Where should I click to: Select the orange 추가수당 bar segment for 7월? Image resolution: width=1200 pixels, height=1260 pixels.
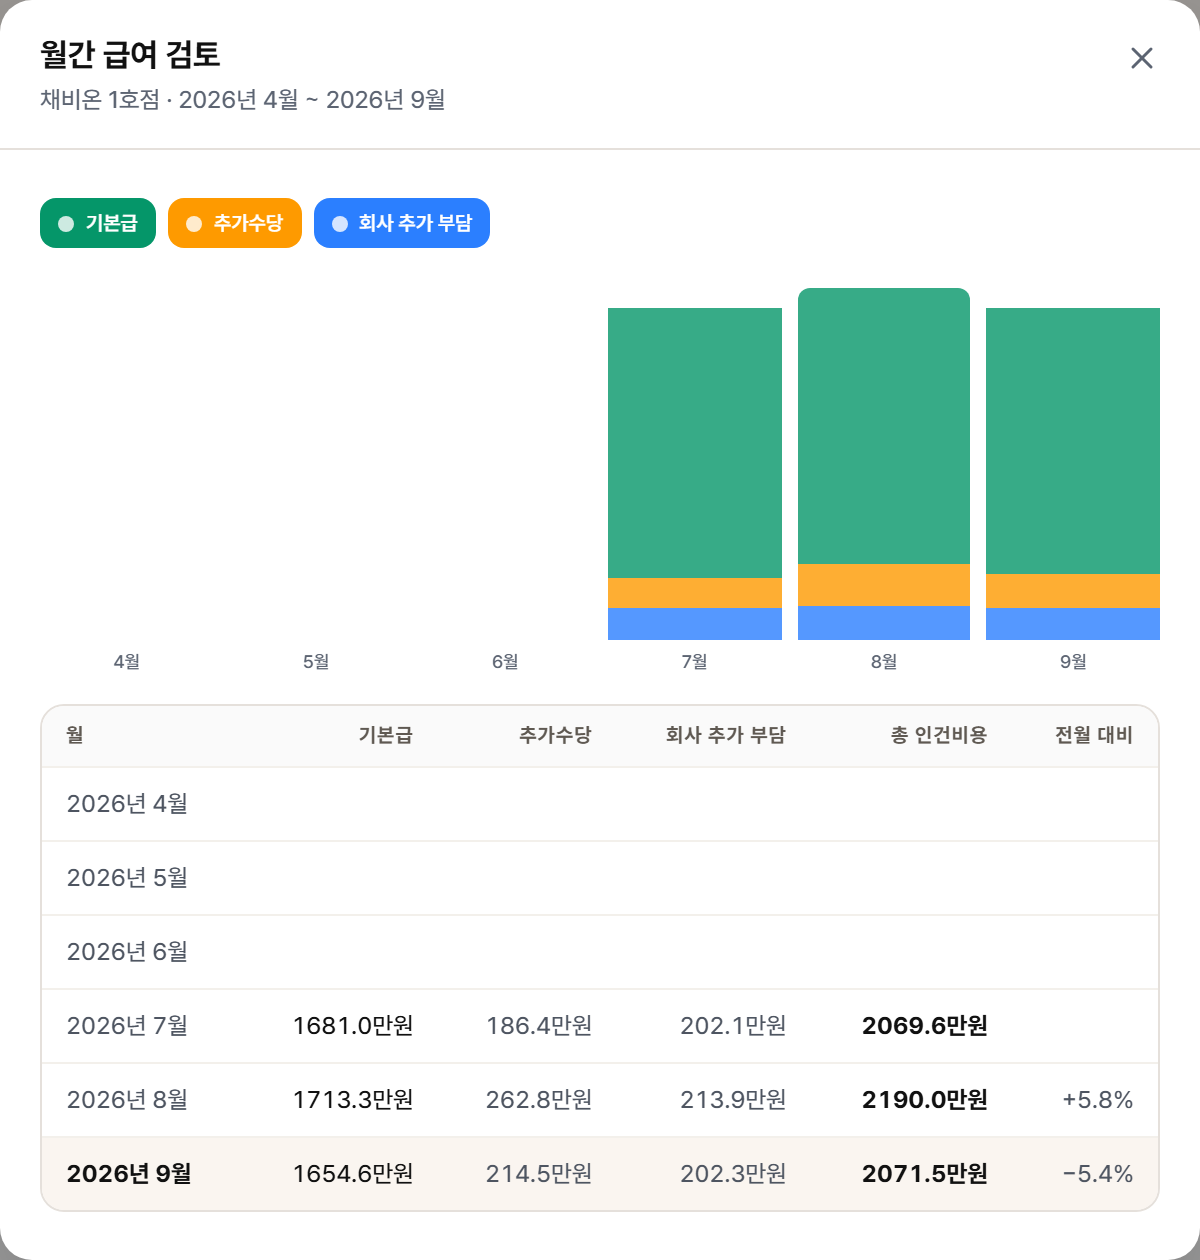695,593
